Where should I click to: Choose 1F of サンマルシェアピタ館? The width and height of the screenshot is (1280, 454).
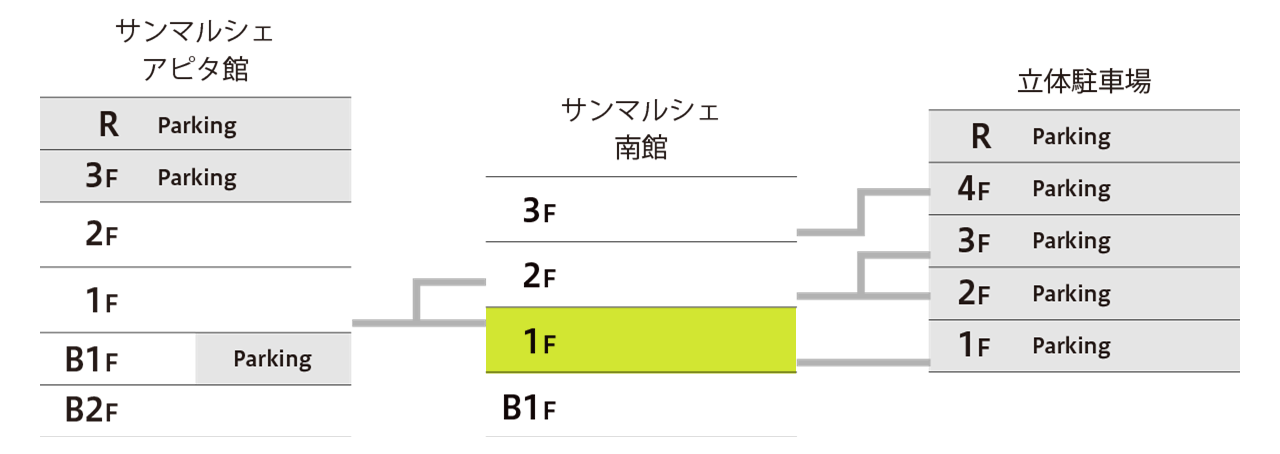(x=196, y=300)
